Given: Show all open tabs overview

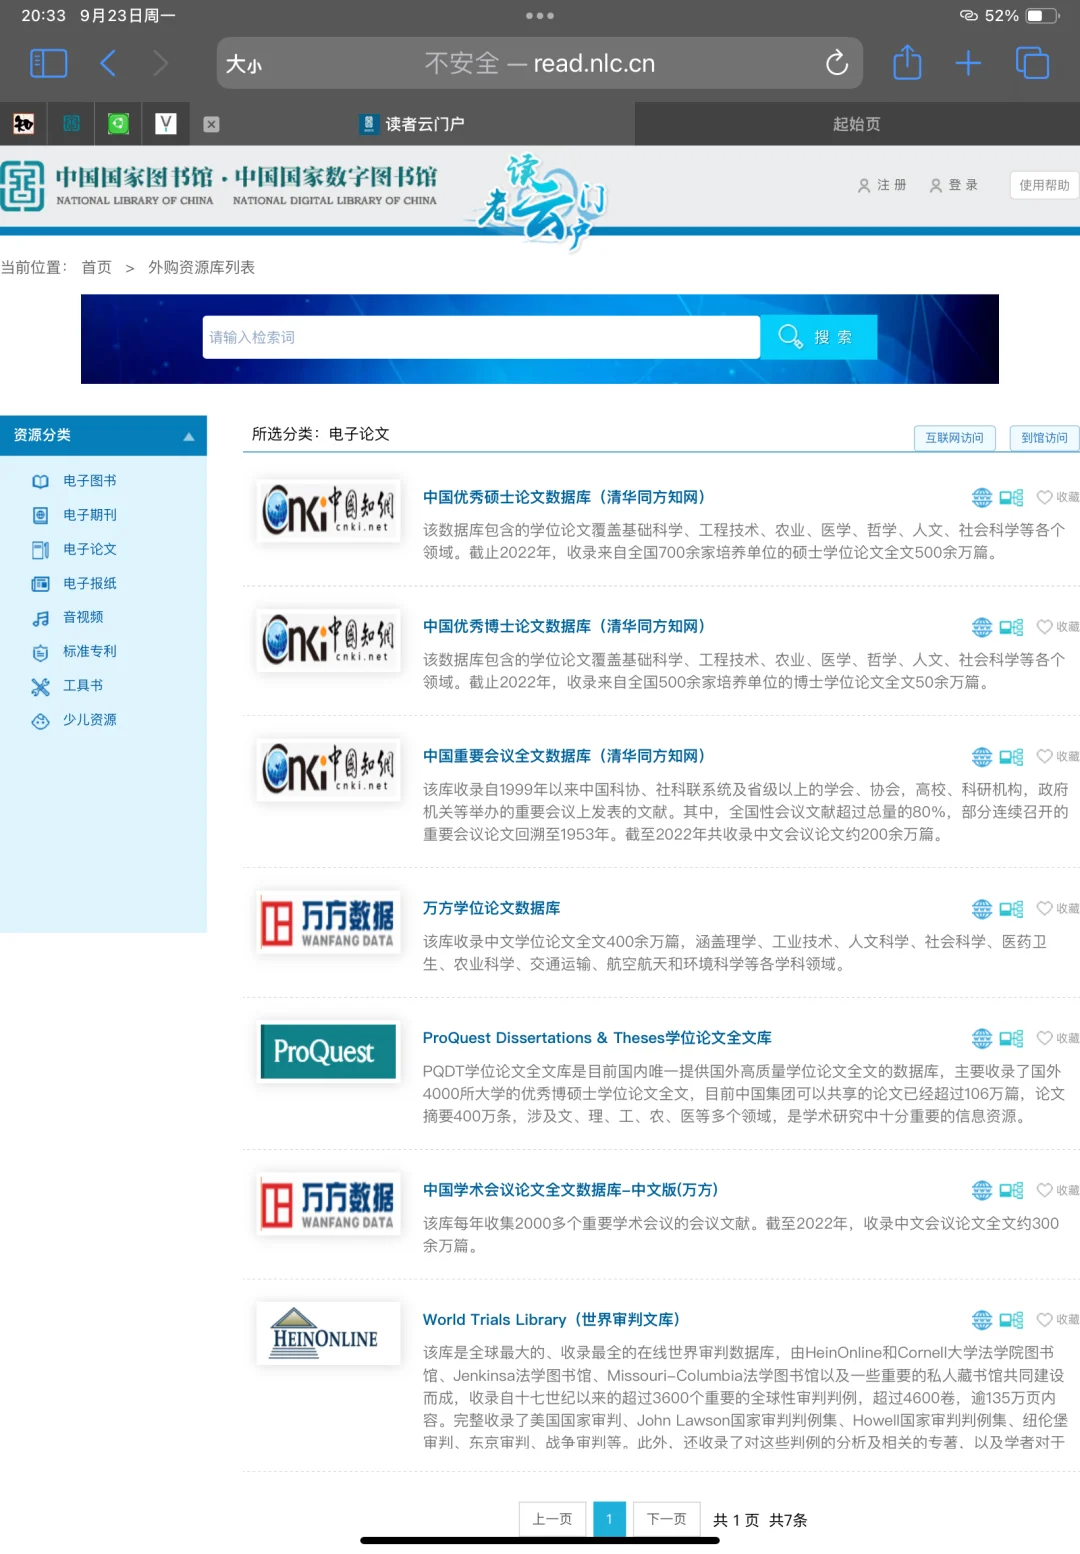Looking at the screenshot, I should (x=1032, y=64).
